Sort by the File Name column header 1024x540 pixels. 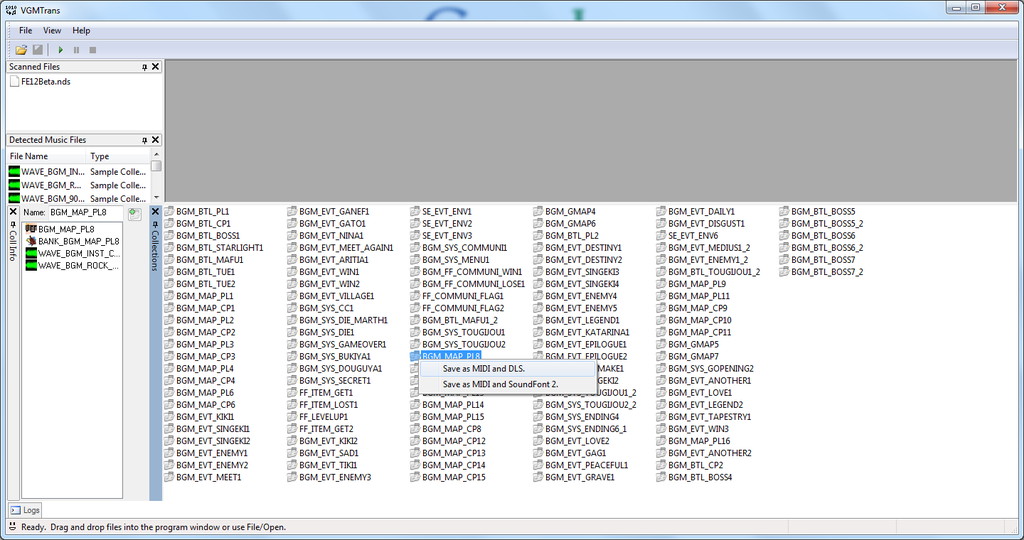pyautogui.click(x=46, y=156)
